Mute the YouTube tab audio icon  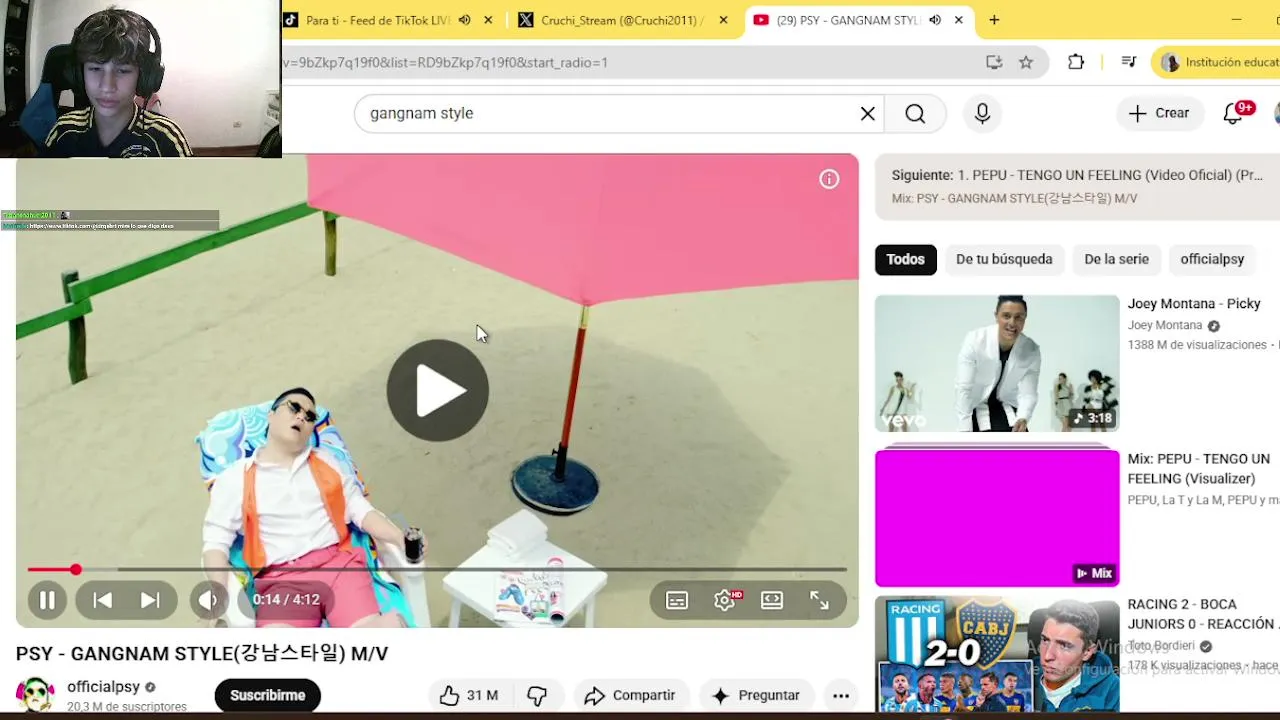(934, 20)
